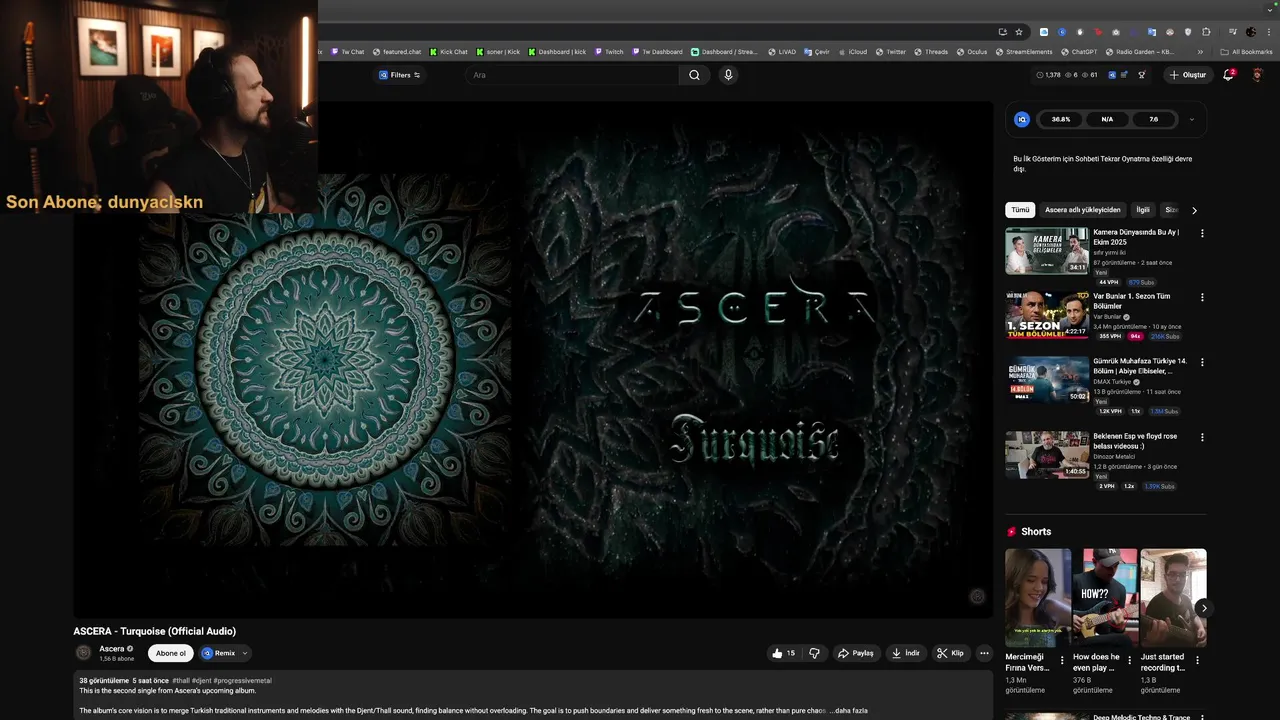Open the Mercimeği Fırına short thumbnail
Image resolution: width=1280 pixels, height=720 pixels.
click(x=1038, y=597)
